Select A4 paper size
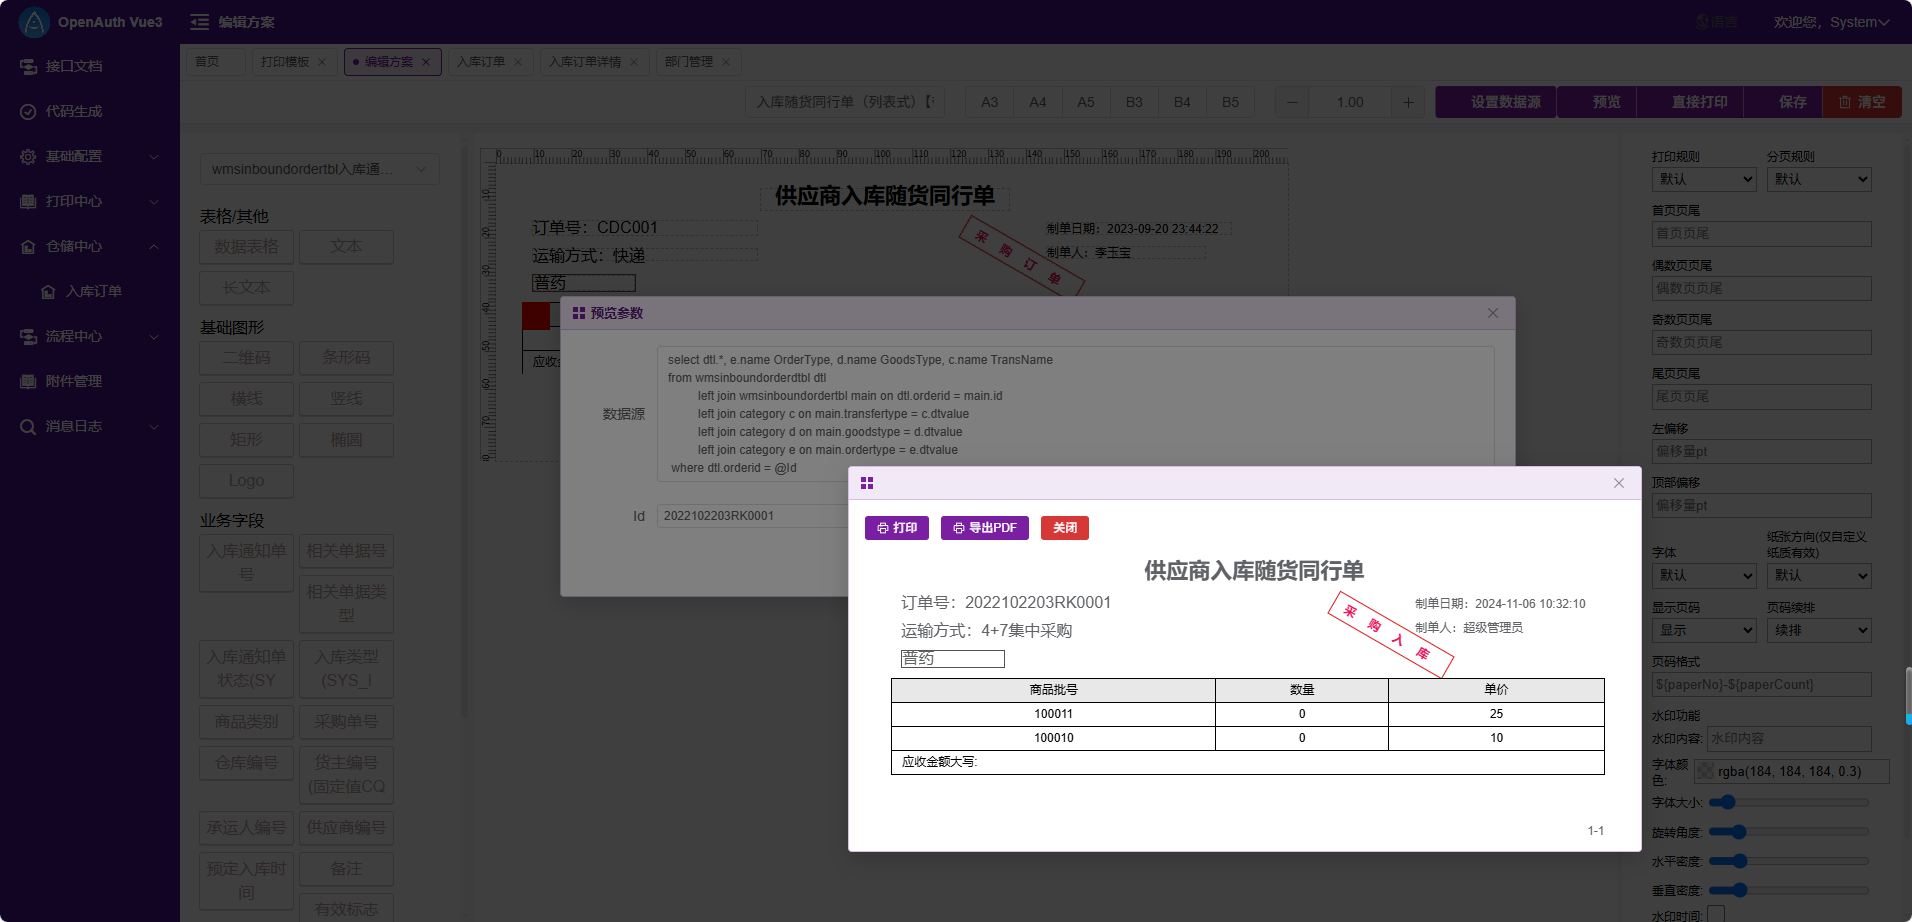The height and width of the screenshot is (922, 1912). [x=1038, y=102]
